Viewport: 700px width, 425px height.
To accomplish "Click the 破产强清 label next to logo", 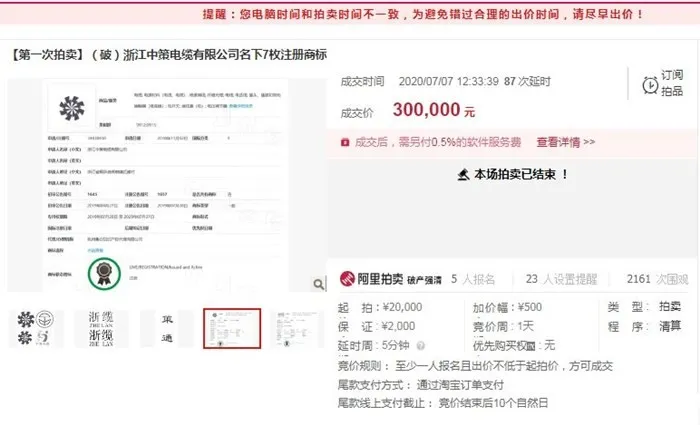I will (424, 280).
